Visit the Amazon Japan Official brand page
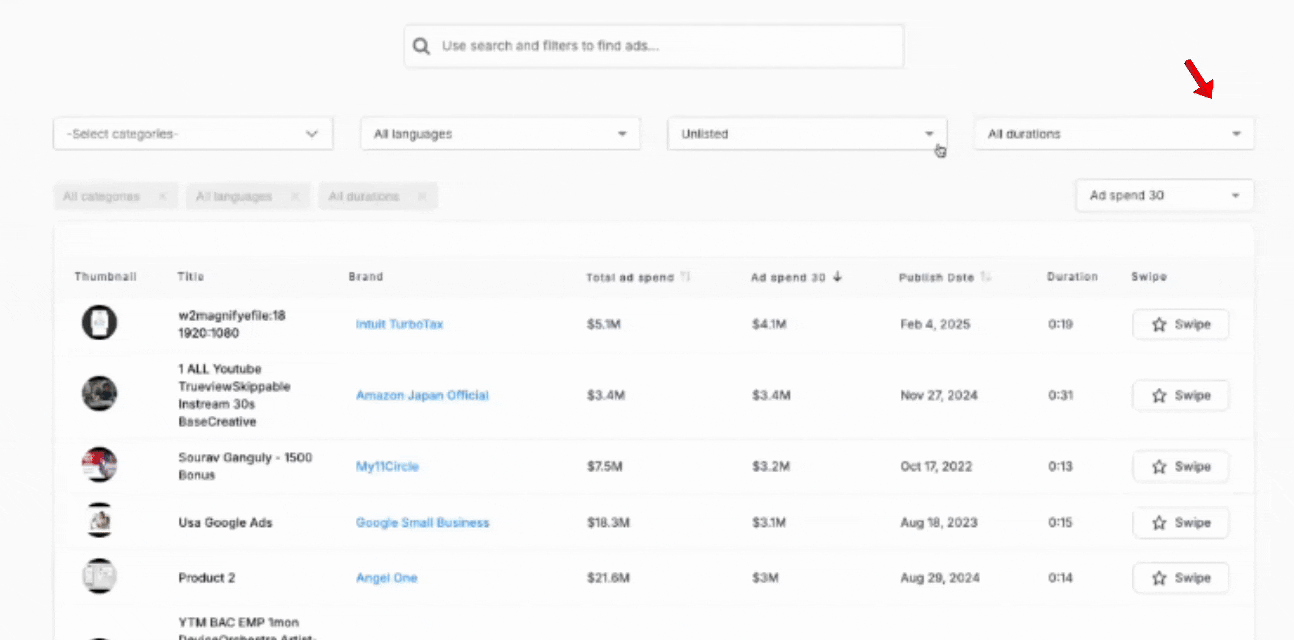 tap(422, 395)
